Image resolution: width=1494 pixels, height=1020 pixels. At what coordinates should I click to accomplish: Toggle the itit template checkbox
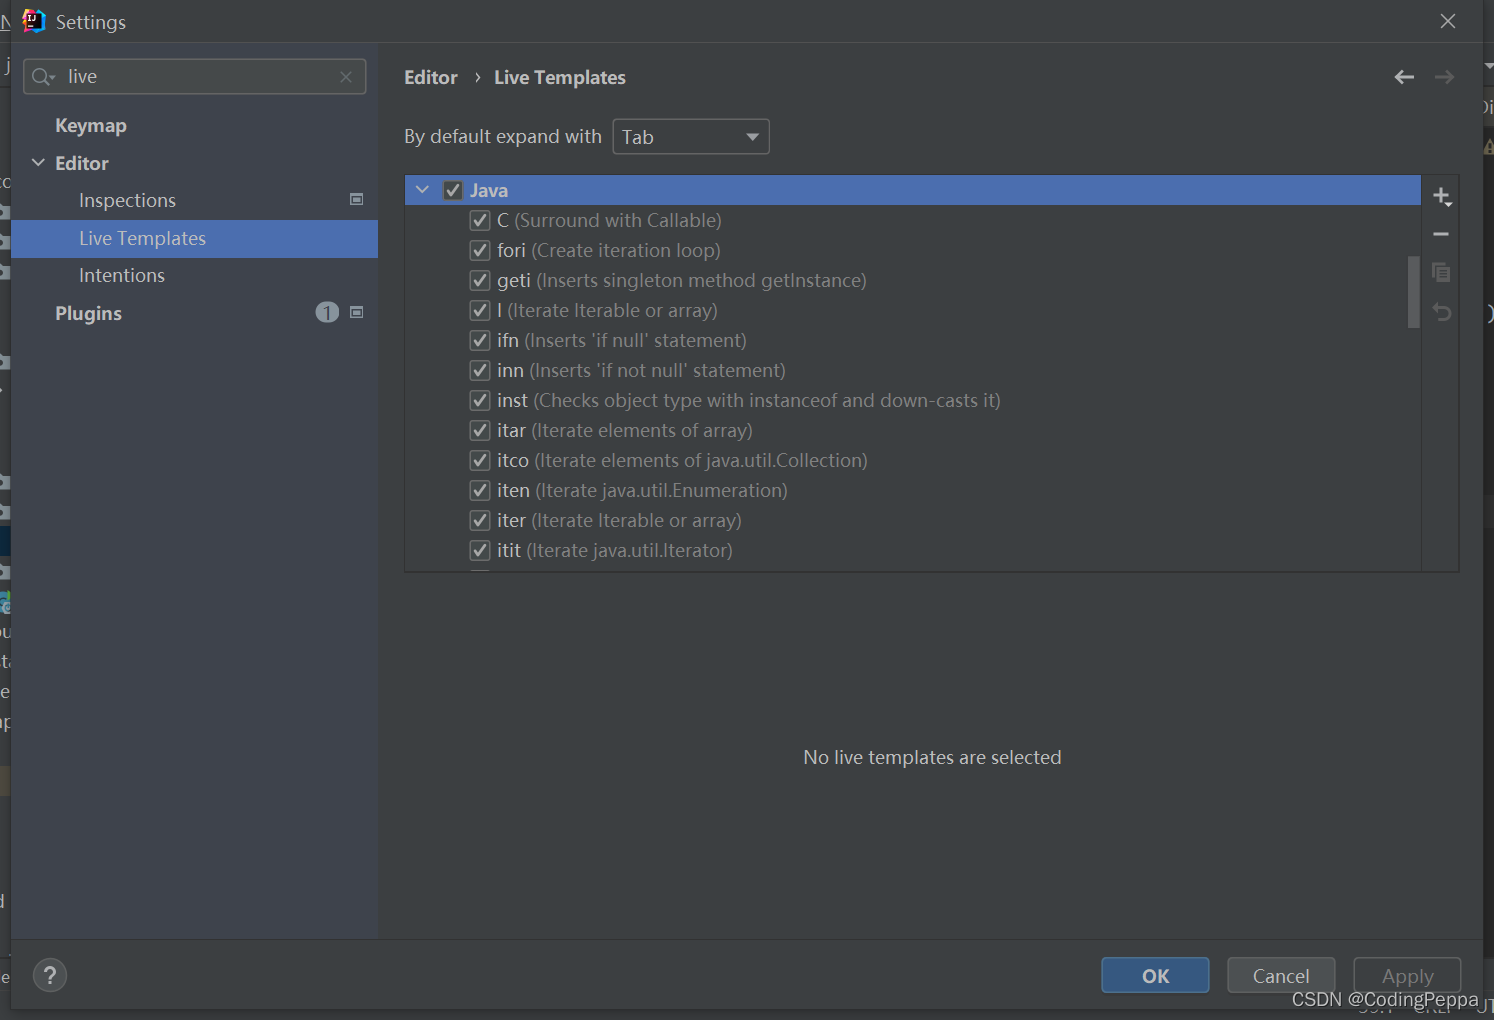pos(480,550)
